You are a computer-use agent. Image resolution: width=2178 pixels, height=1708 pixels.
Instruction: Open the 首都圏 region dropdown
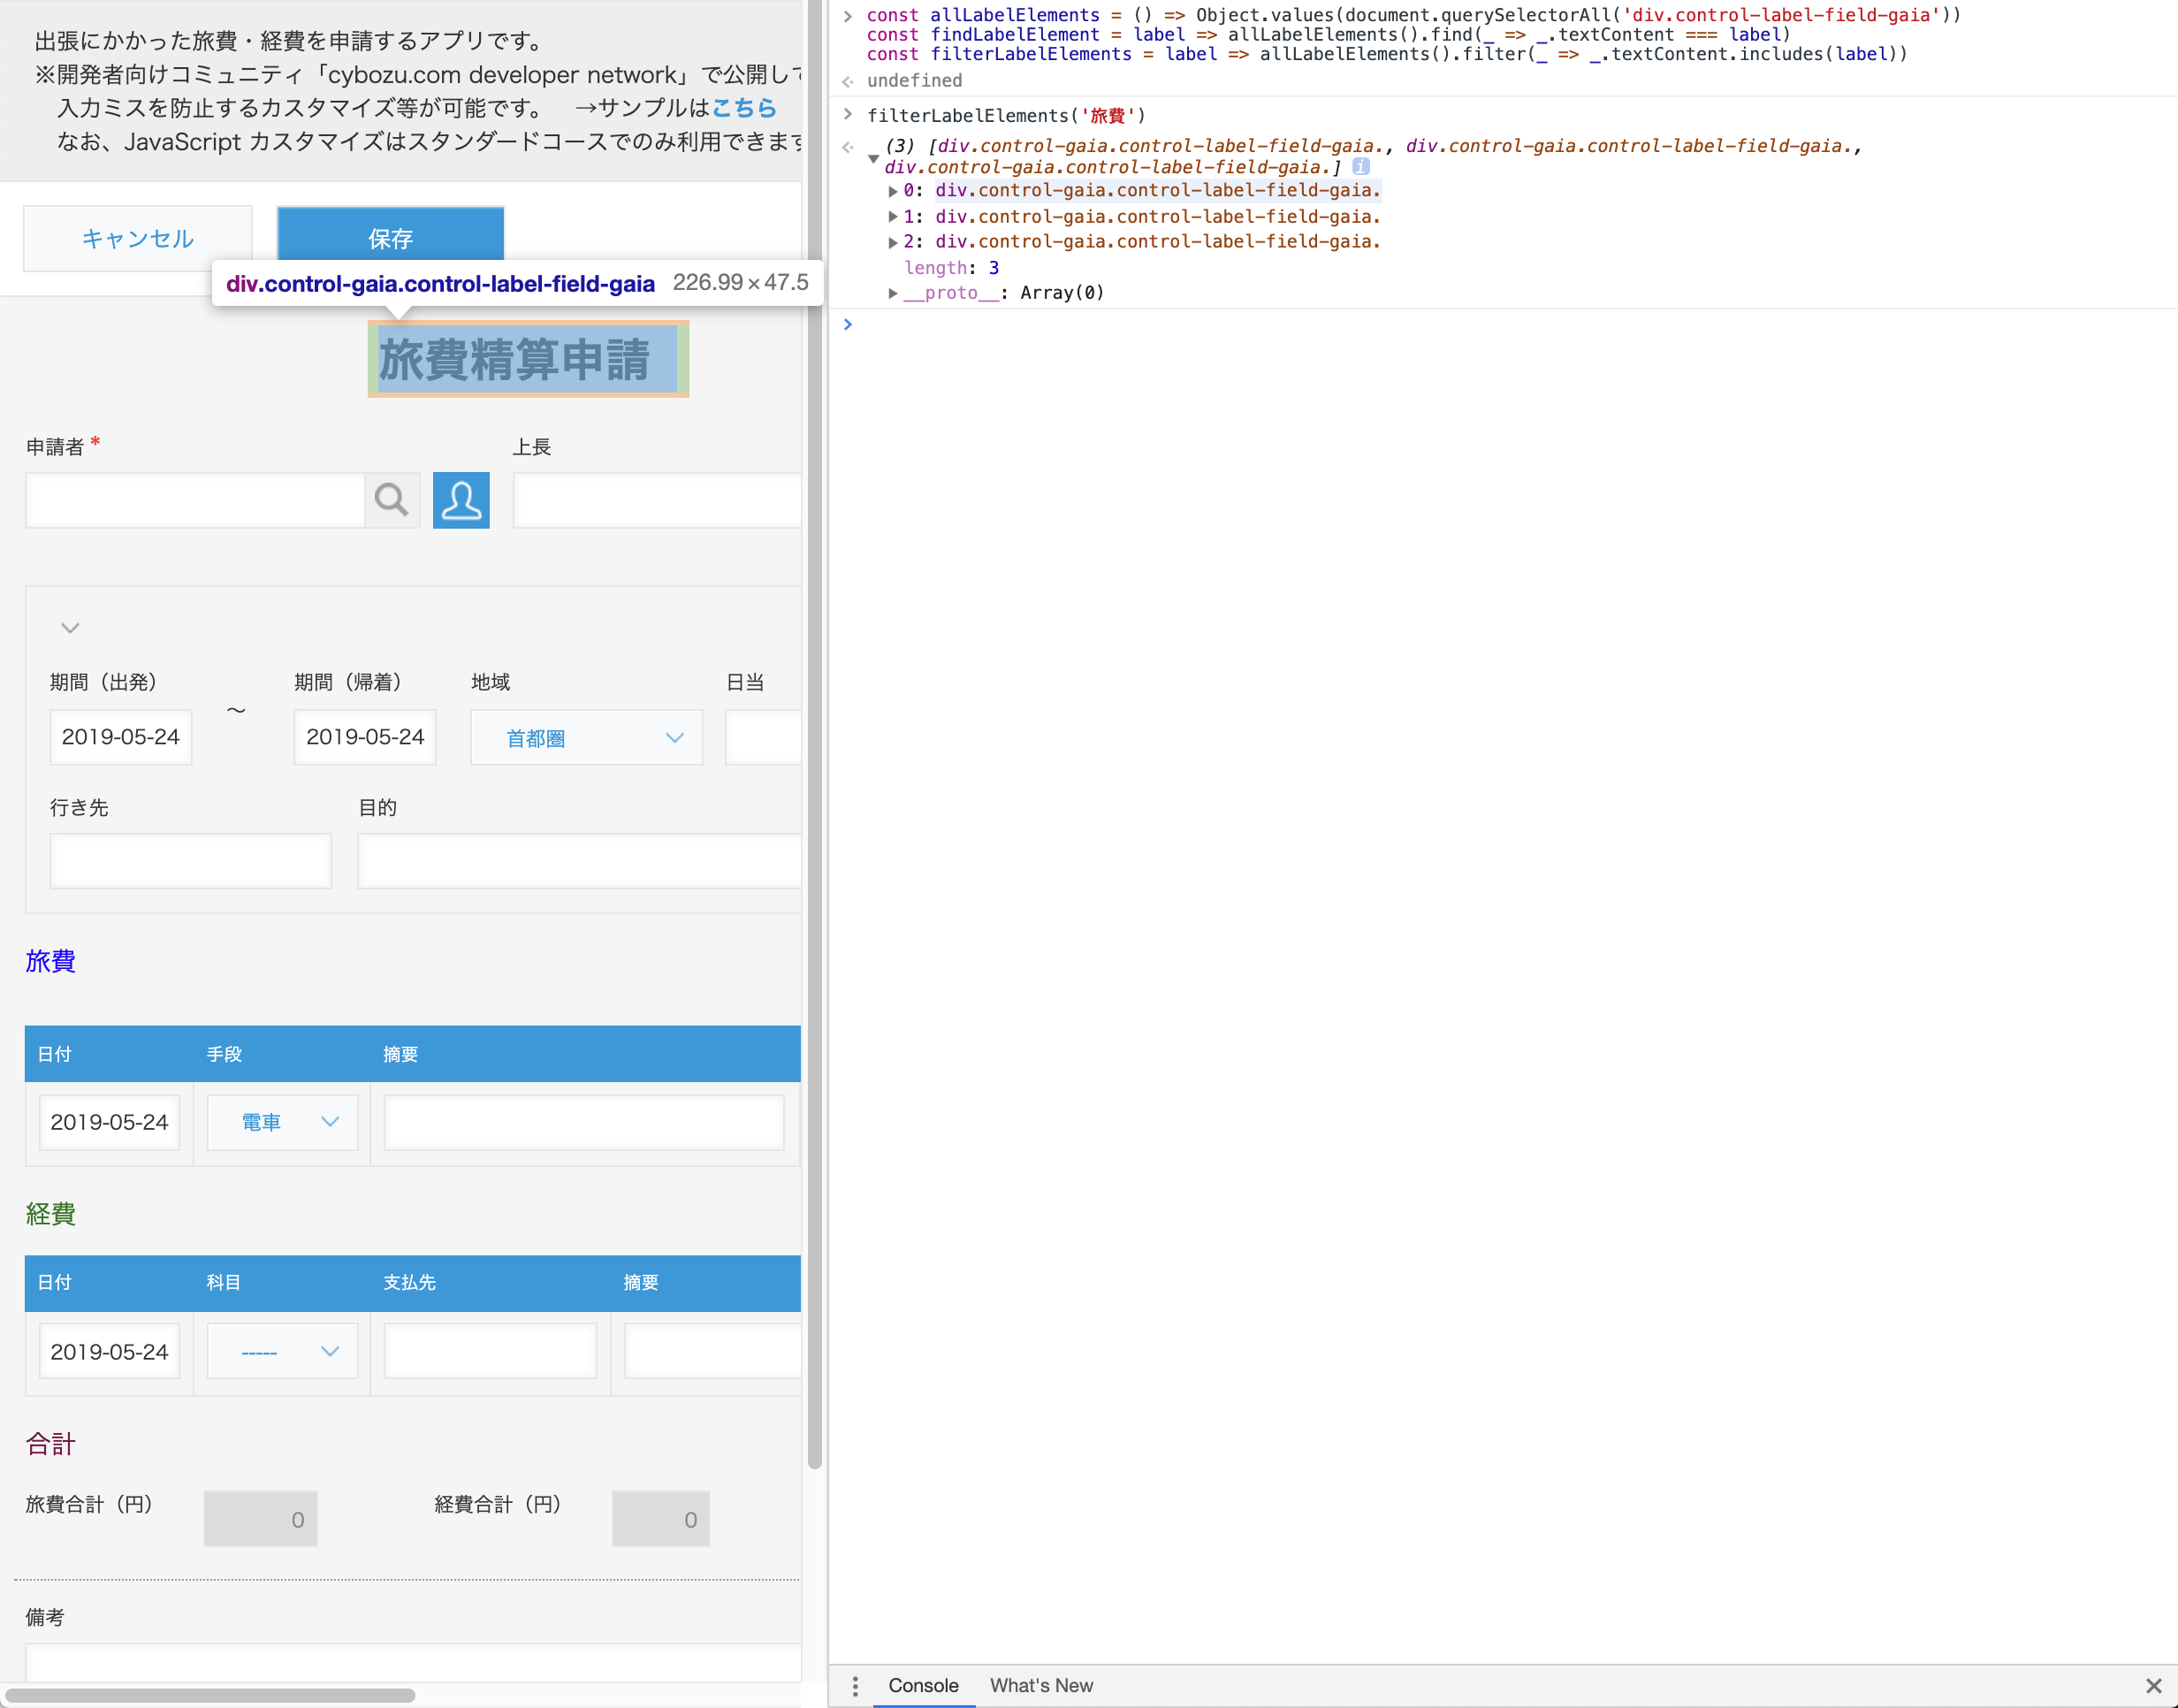click(586, 738)
